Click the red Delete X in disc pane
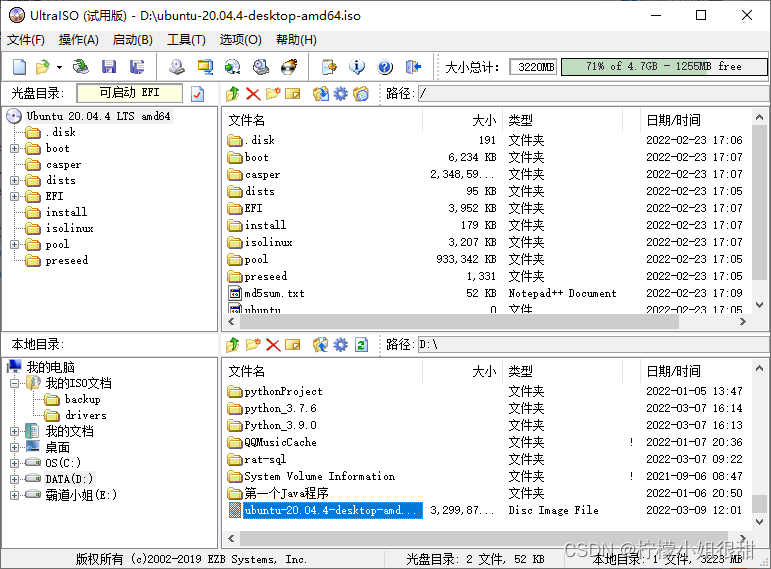 point(253,93)
